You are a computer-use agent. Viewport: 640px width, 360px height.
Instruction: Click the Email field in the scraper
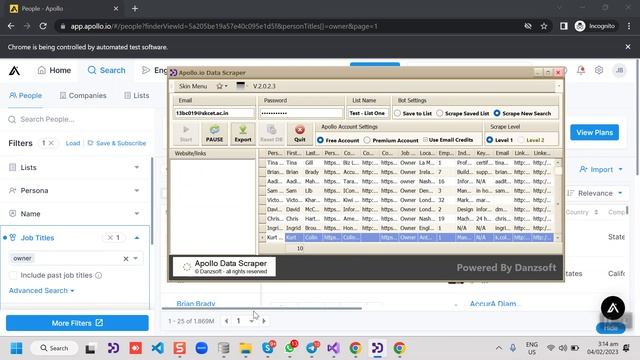tap(214, 113)
